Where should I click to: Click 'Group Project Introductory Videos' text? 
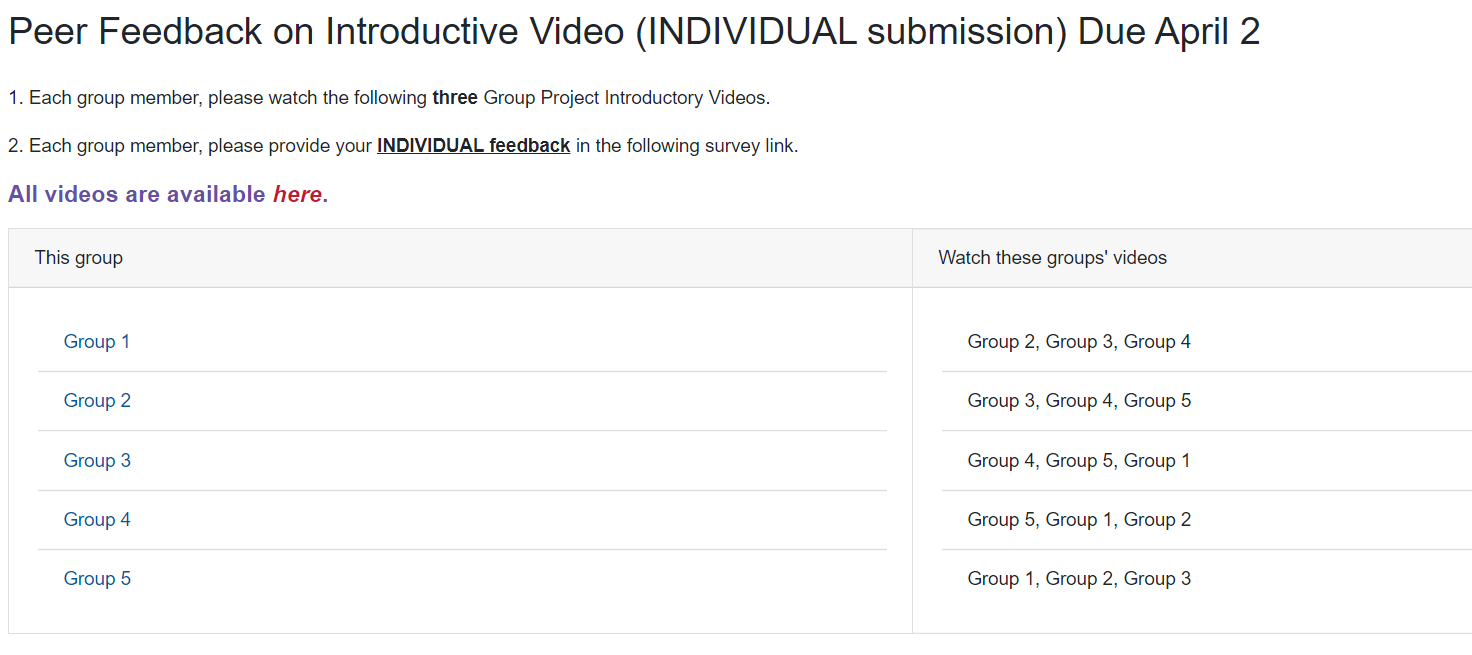624,98
